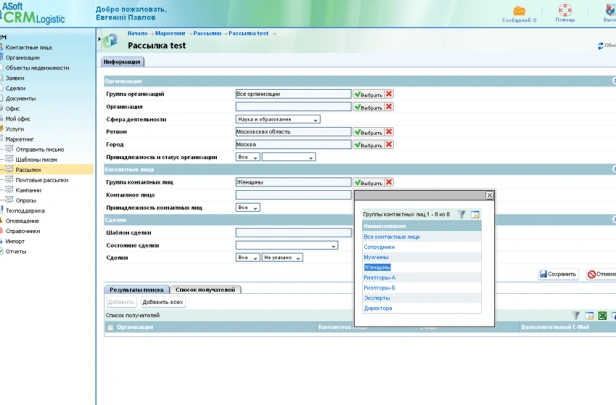
Task: Select Эксперты in the contact groups list
Action: [x=378, y=298]
